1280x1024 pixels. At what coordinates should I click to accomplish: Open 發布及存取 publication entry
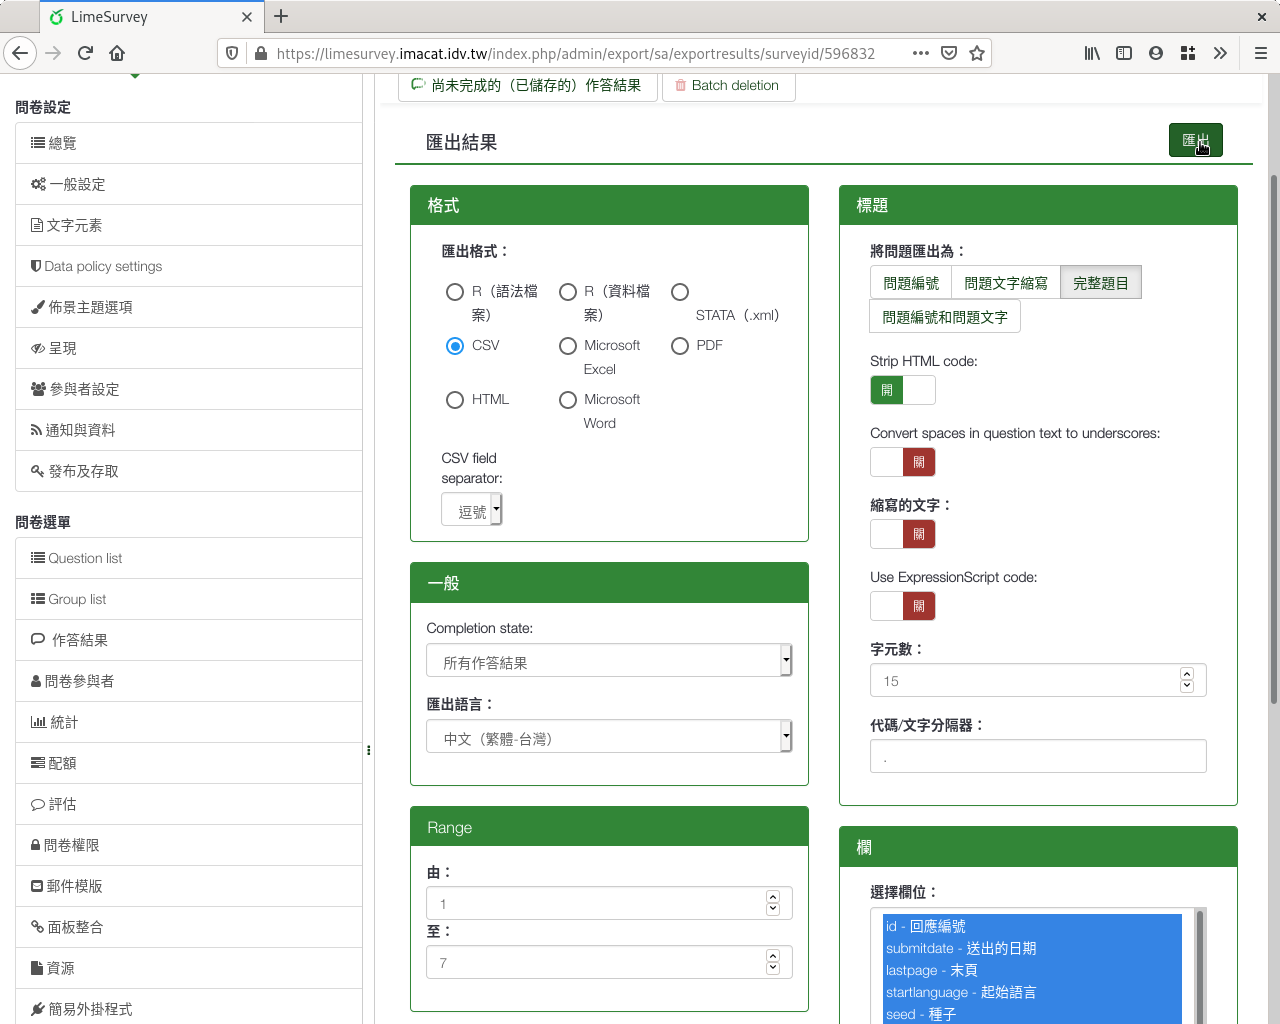189,471
